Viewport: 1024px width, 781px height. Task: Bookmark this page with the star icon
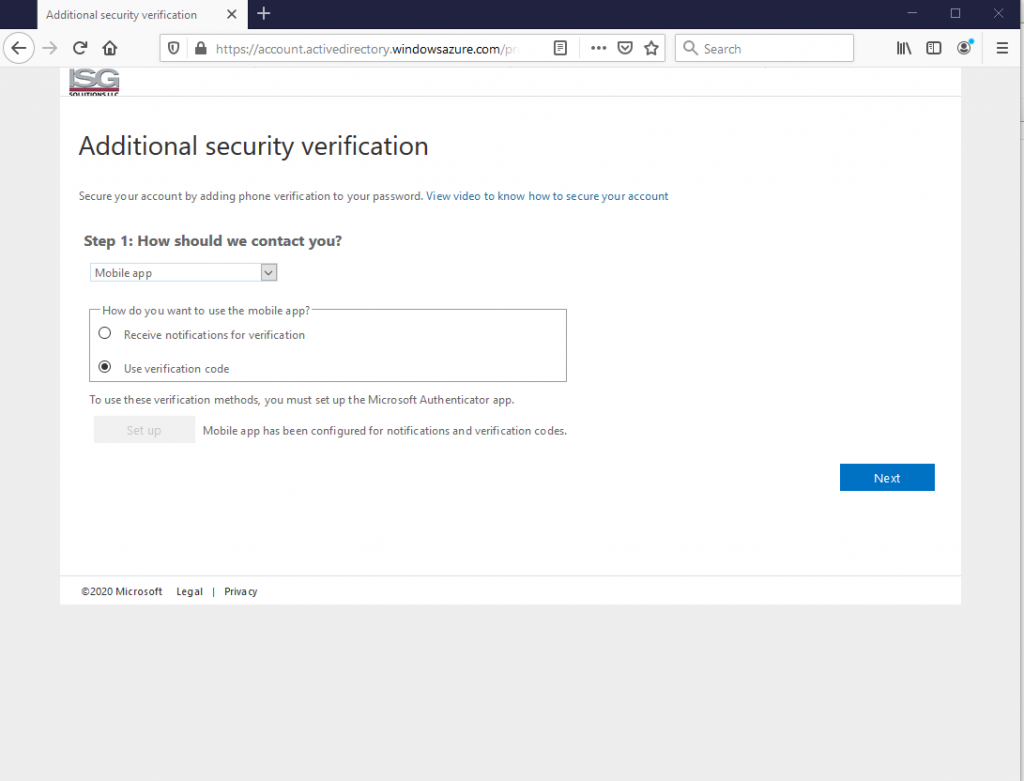point(651,48)
